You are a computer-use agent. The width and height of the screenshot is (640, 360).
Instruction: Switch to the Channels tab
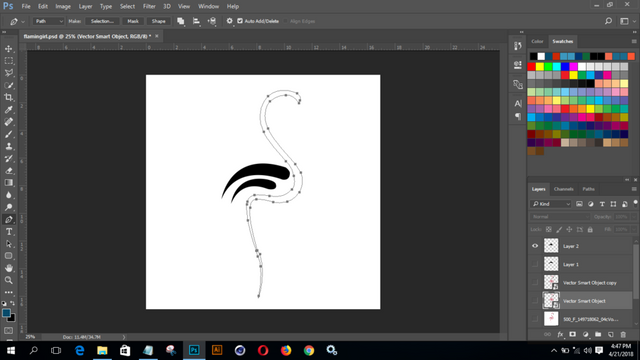pos(563,189)
